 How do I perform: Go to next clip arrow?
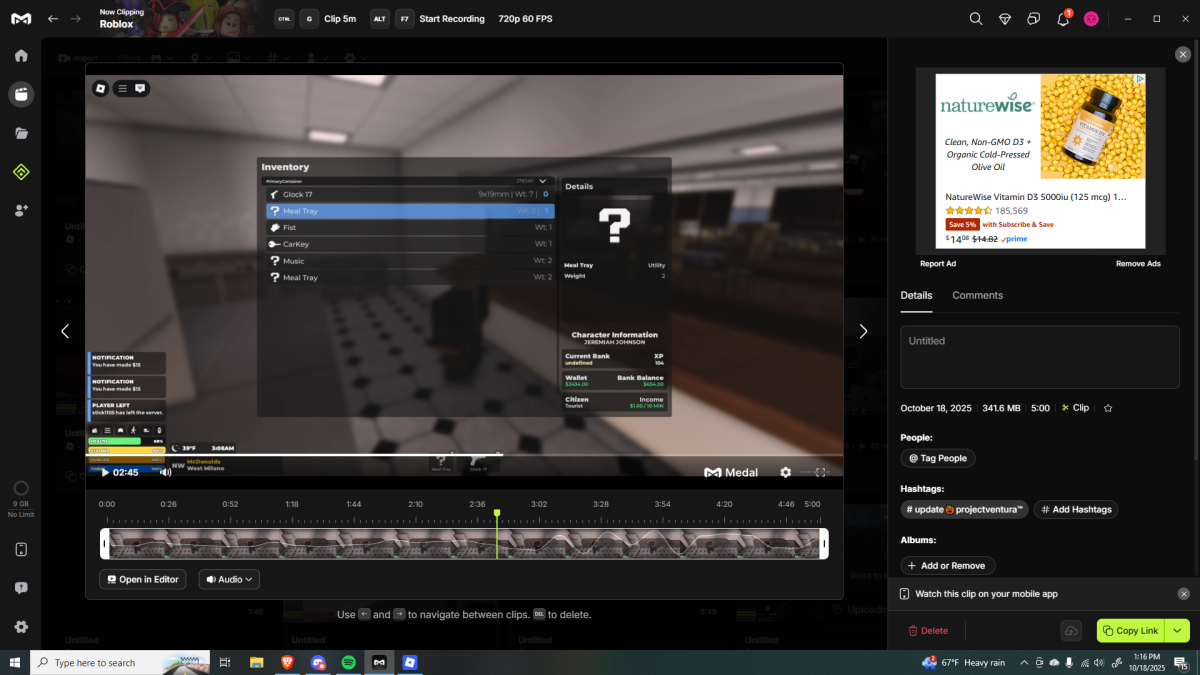click(x=864, y=331)
